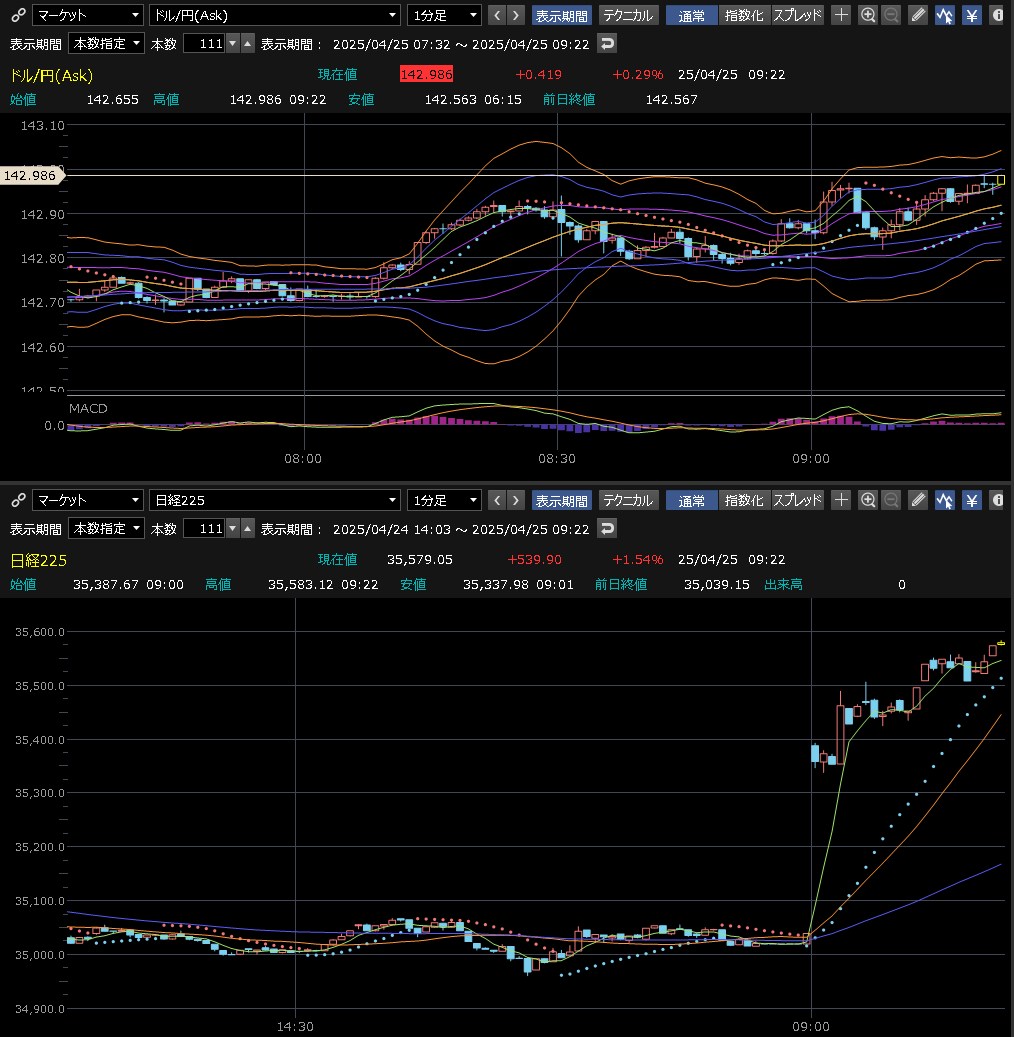Click info icon in top chart toolbar
The width and height of the screenshot is (1014, 1037).
pyautogui.click(x=997, y=15)
